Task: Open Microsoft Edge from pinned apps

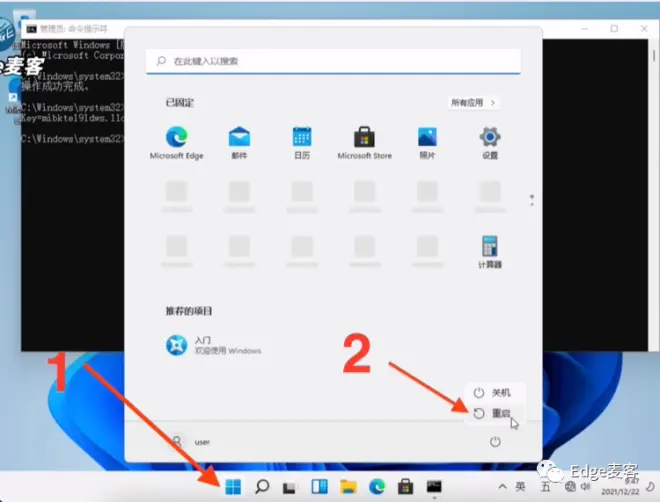Action: pos(176,143)
